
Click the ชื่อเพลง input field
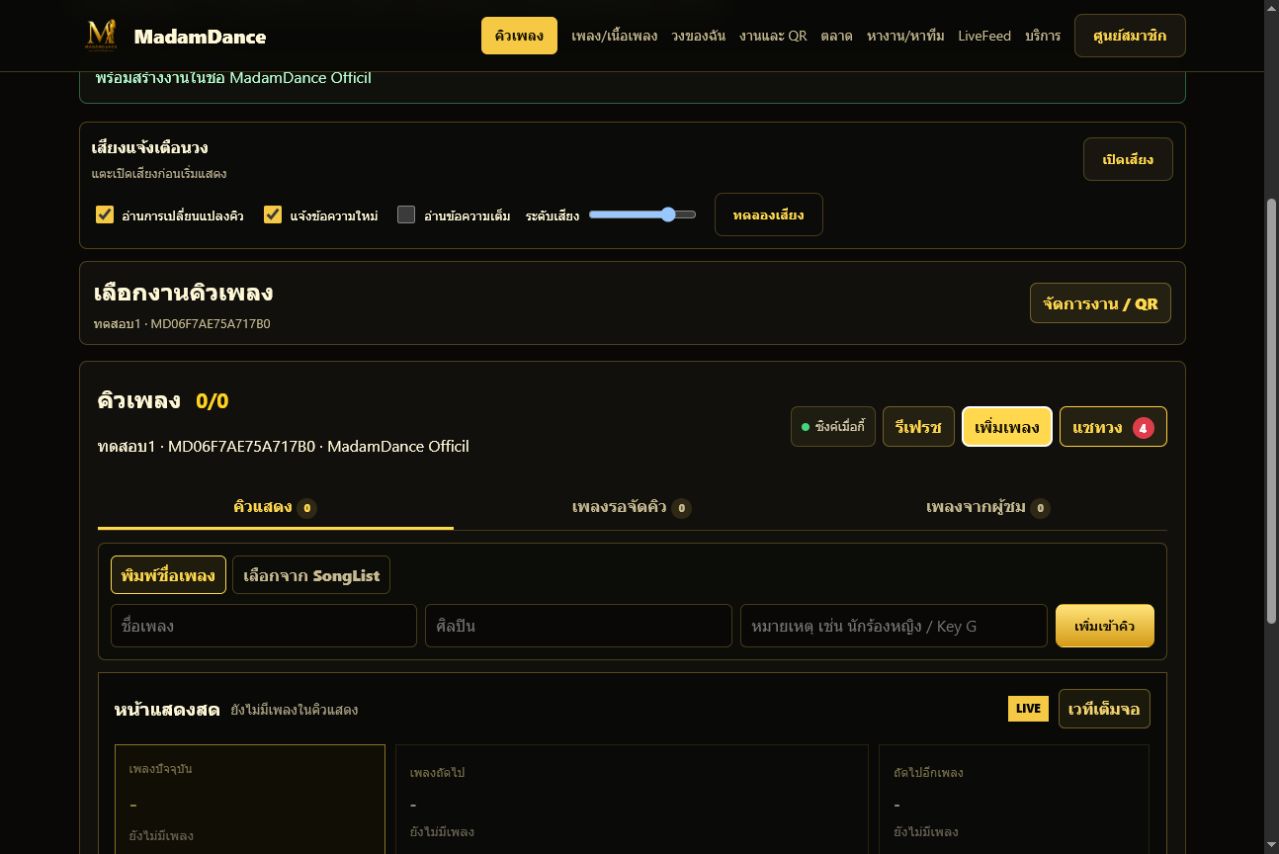[x=264, y=626]
